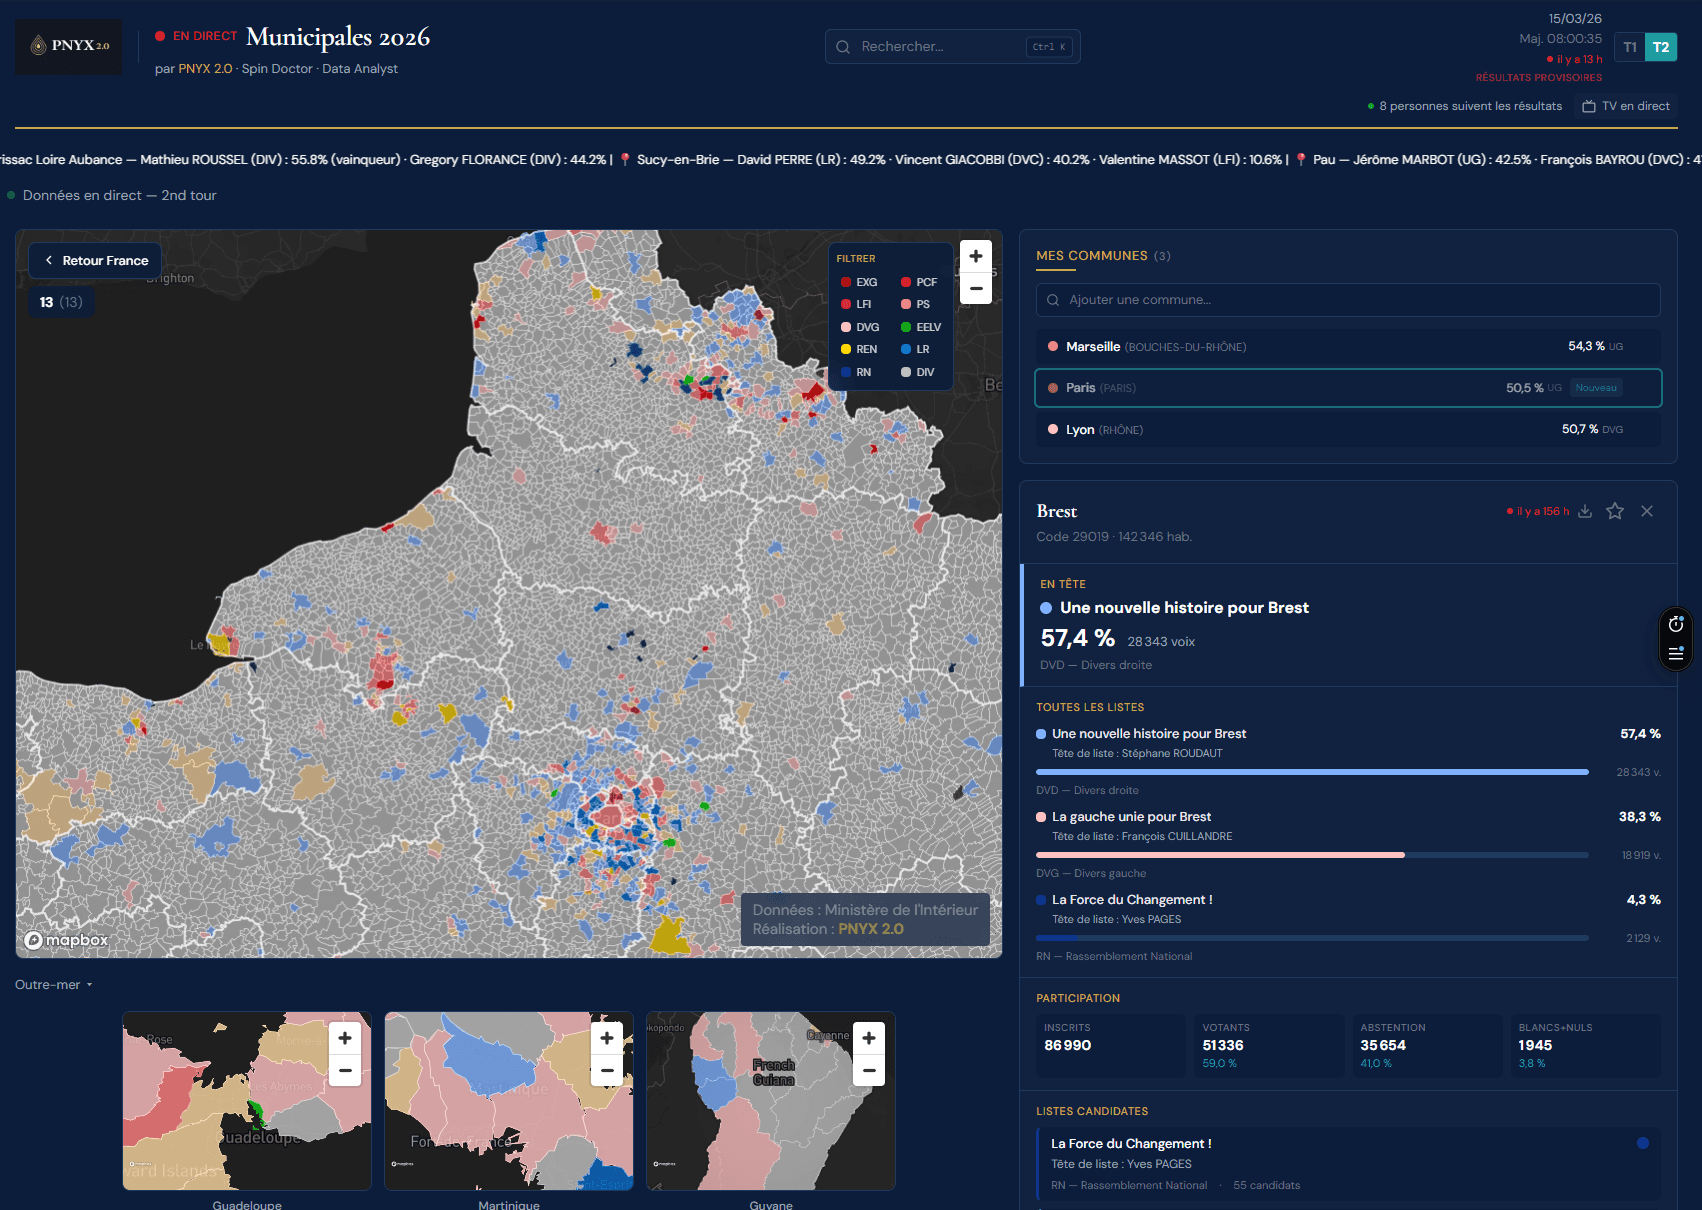Screen dimensions: 1702x1210
Task: Mark Brest as favorite with the star icon
Action: [x=1614, y=511]
